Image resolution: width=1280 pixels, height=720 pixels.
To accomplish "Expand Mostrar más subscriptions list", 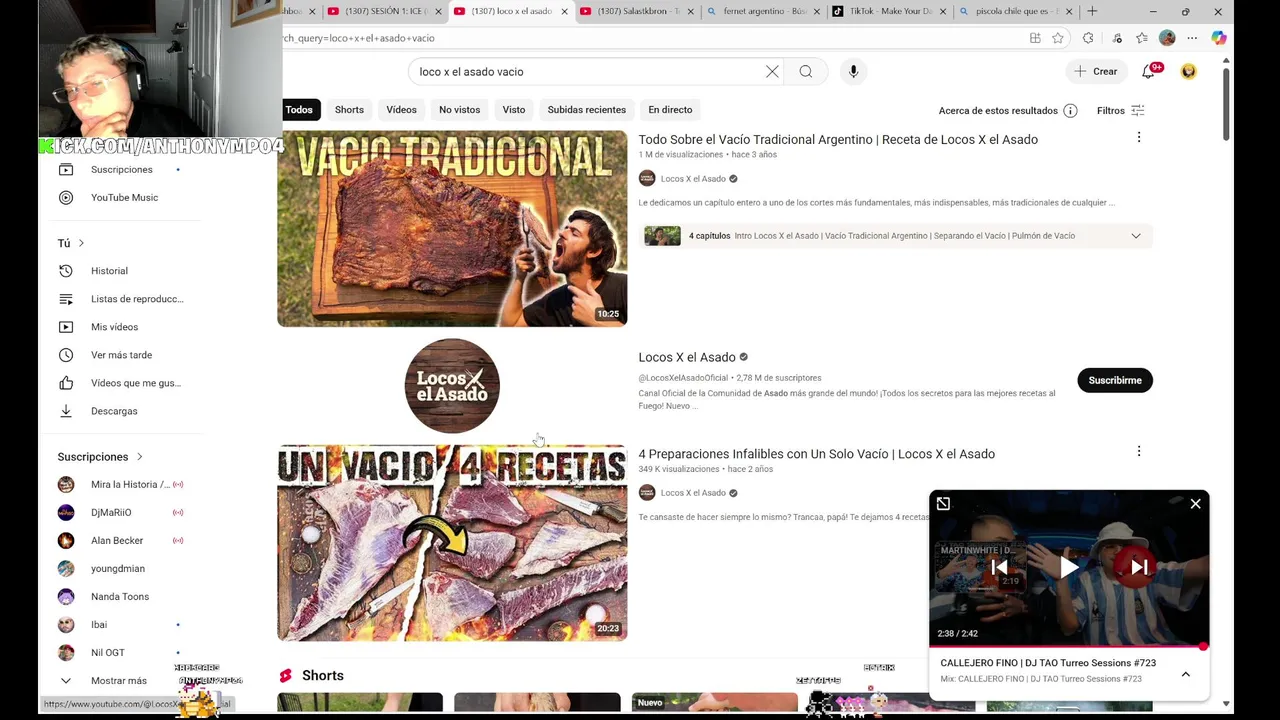I will (119, 681).
